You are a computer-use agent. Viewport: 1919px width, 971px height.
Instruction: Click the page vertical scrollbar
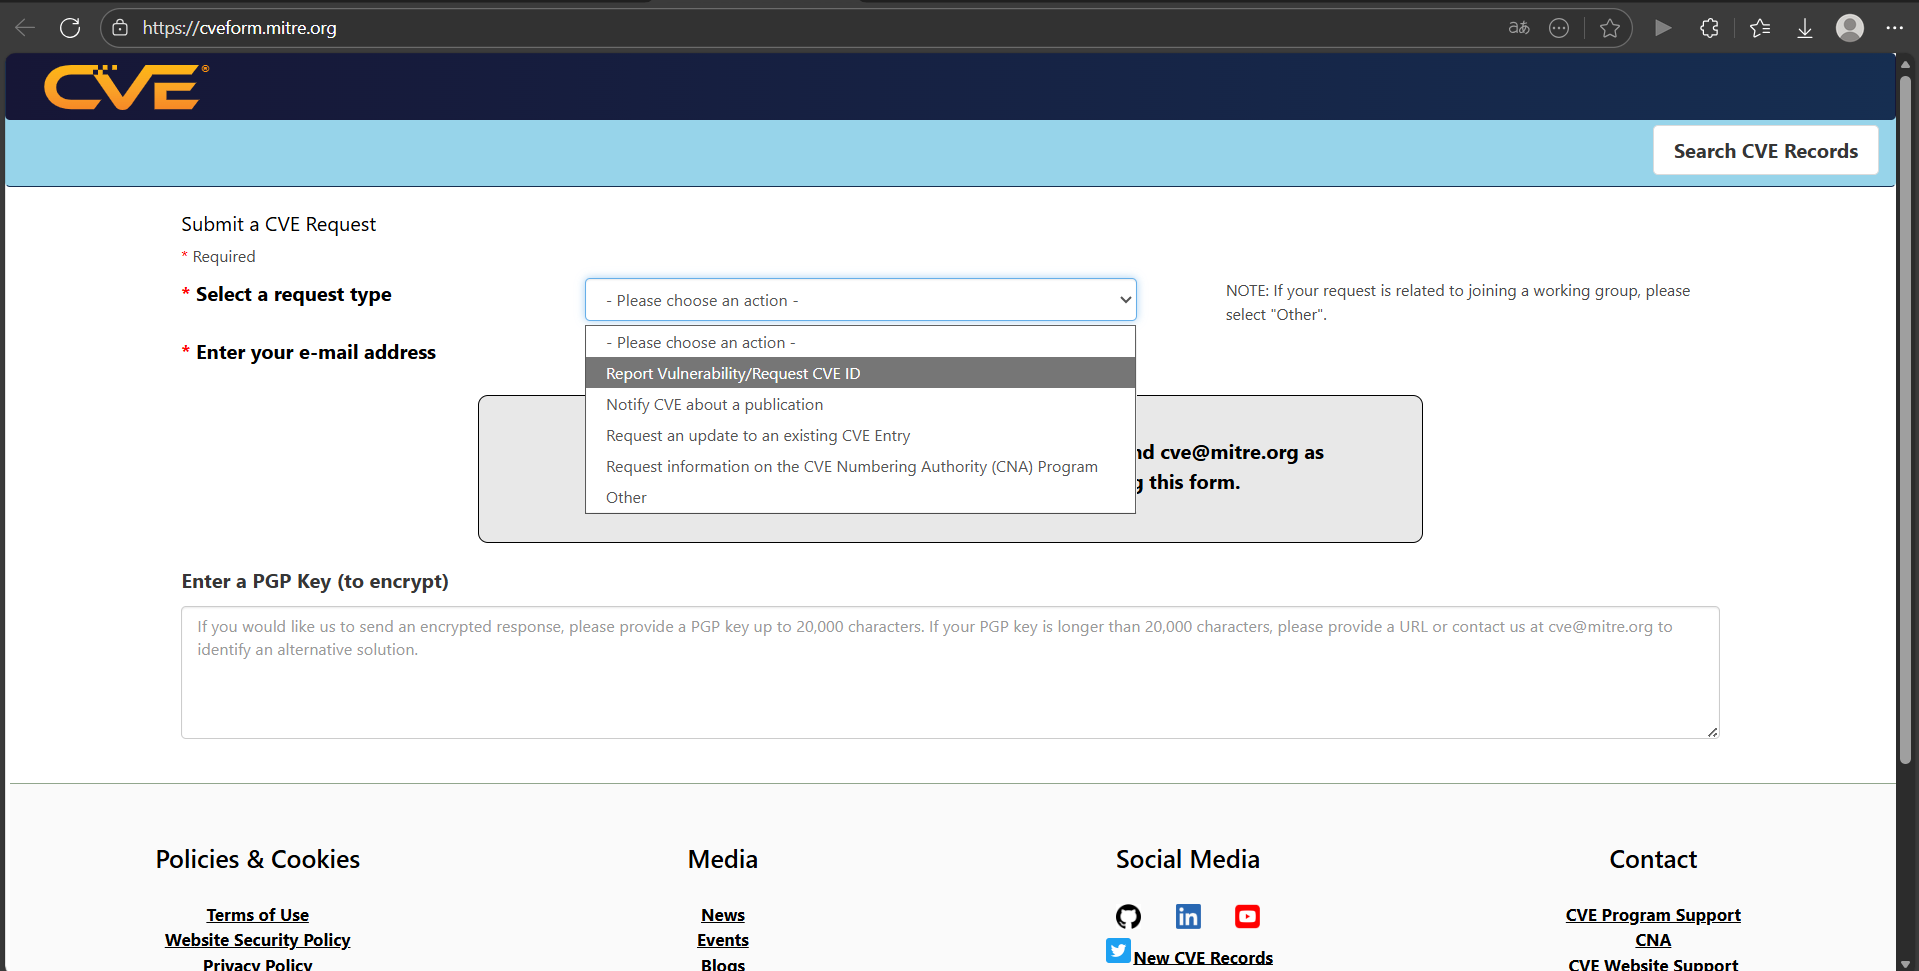[x=1905, y=420]
